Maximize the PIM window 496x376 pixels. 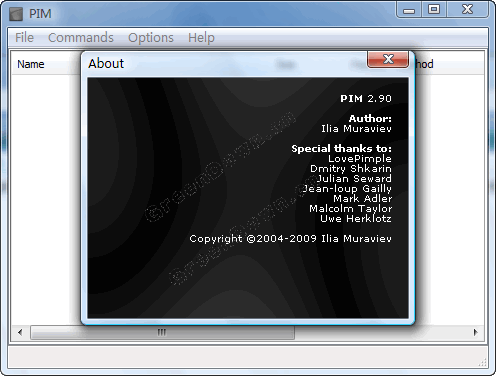pyautogui.click(x=434, y=10)
